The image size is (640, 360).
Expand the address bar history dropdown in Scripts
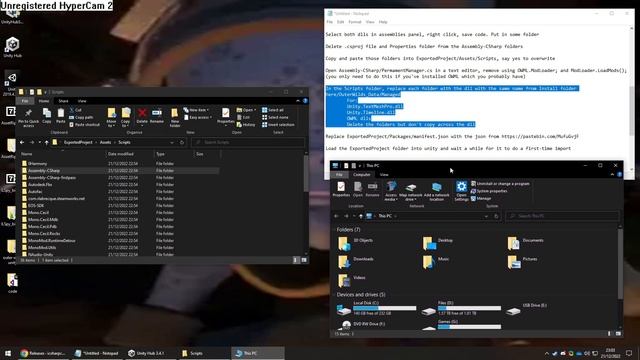click(172, 142)
